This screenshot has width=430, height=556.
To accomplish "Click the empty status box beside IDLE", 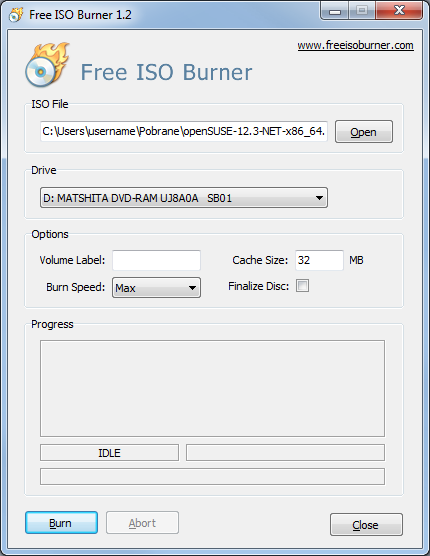I will [285, 453].
